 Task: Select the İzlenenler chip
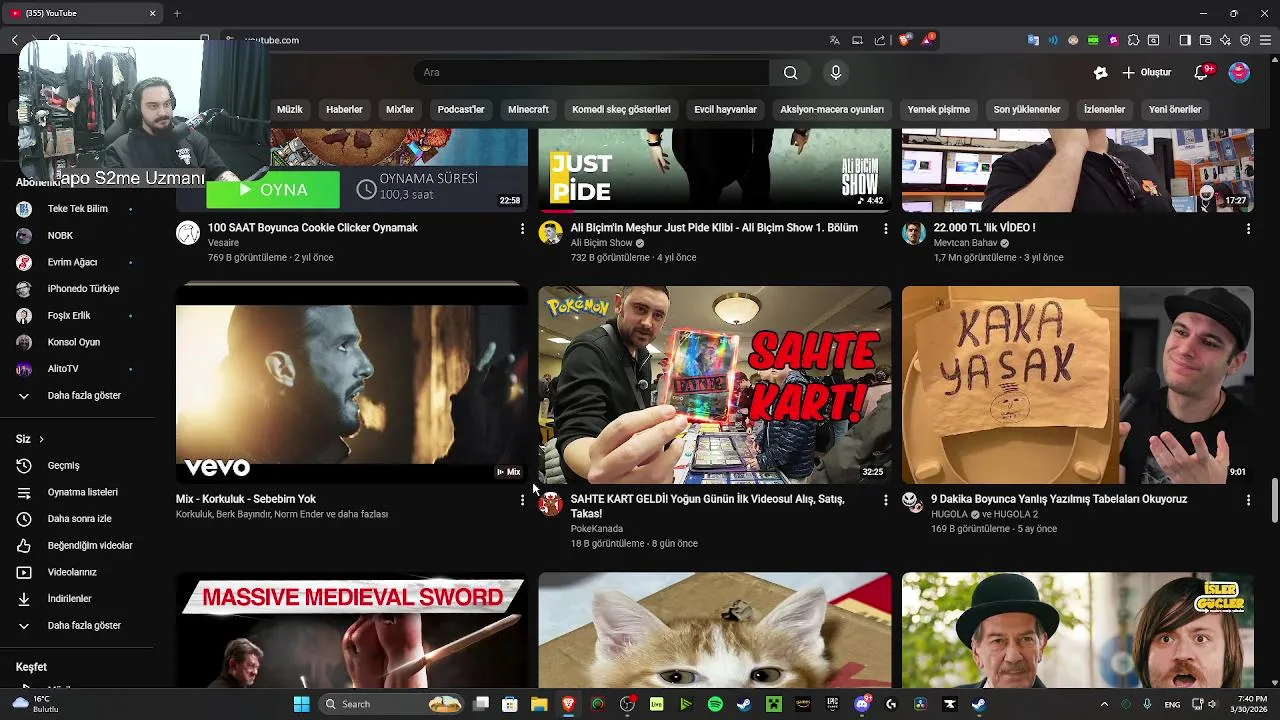click(1105, 109)
